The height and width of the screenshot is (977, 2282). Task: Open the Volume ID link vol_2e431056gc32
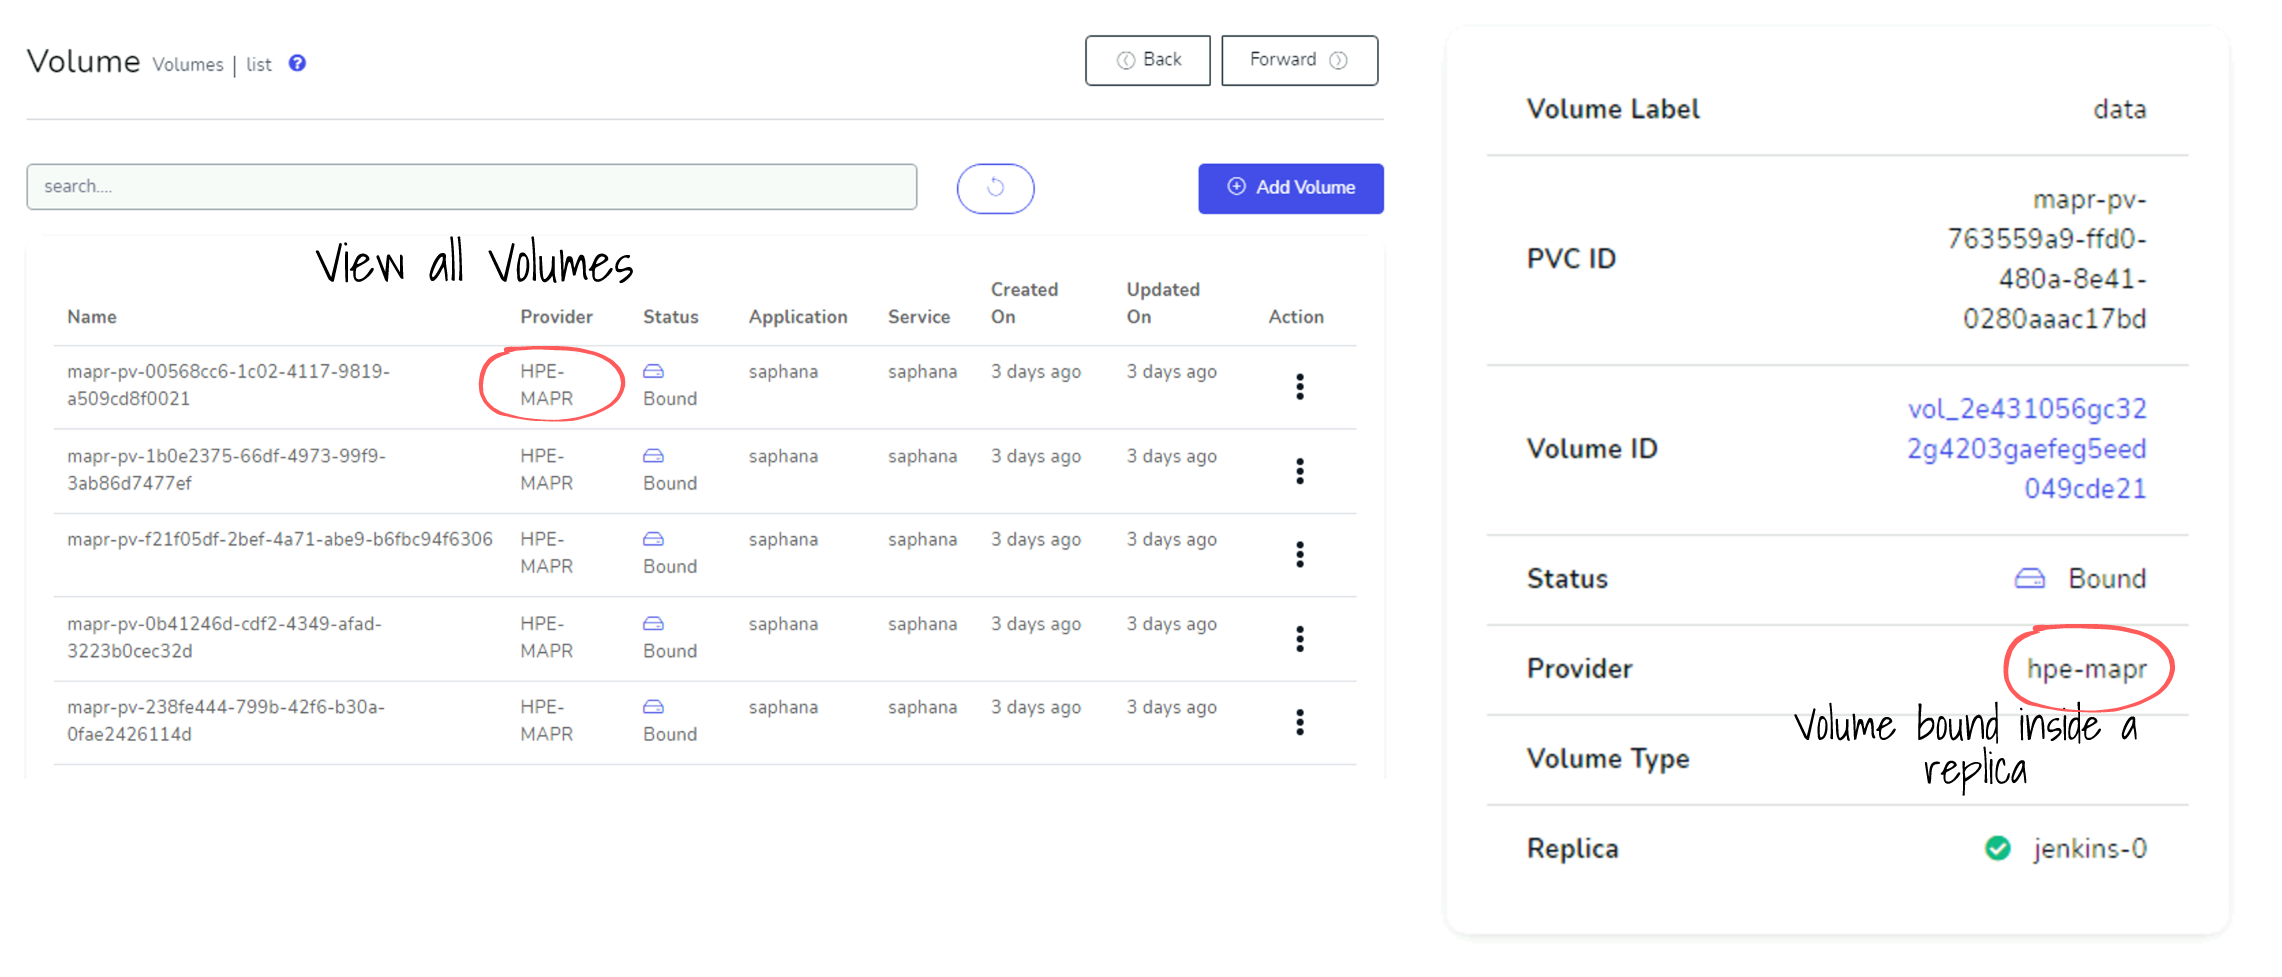[x=2026, y=448]
